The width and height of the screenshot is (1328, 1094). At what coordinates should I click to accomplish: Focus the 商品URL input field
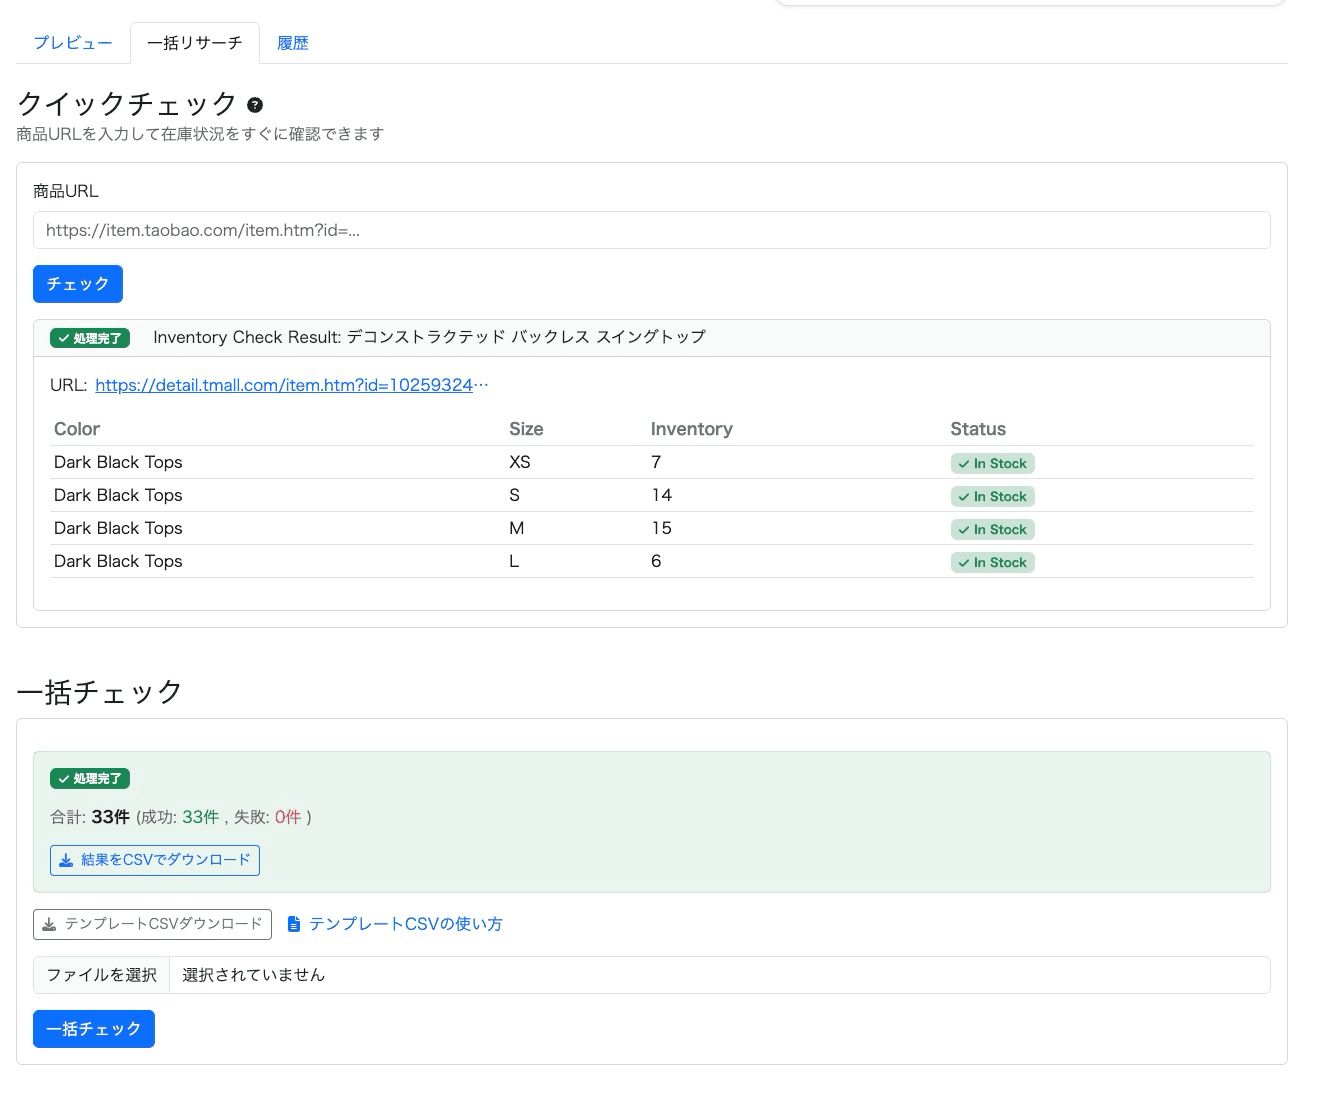coord(652,230)
